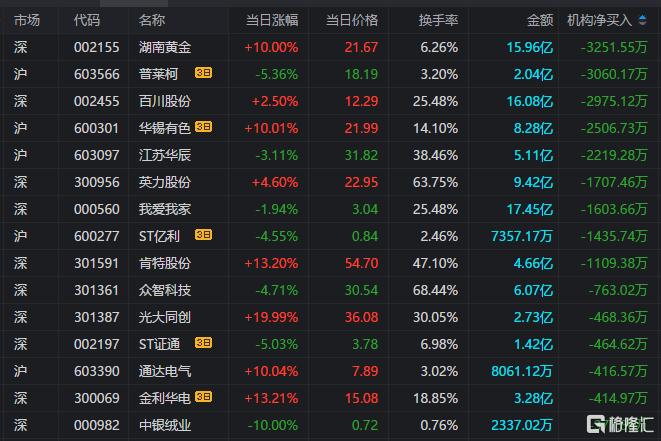Toggle sort arrows on 机构净买入 column

pos(642,20)
